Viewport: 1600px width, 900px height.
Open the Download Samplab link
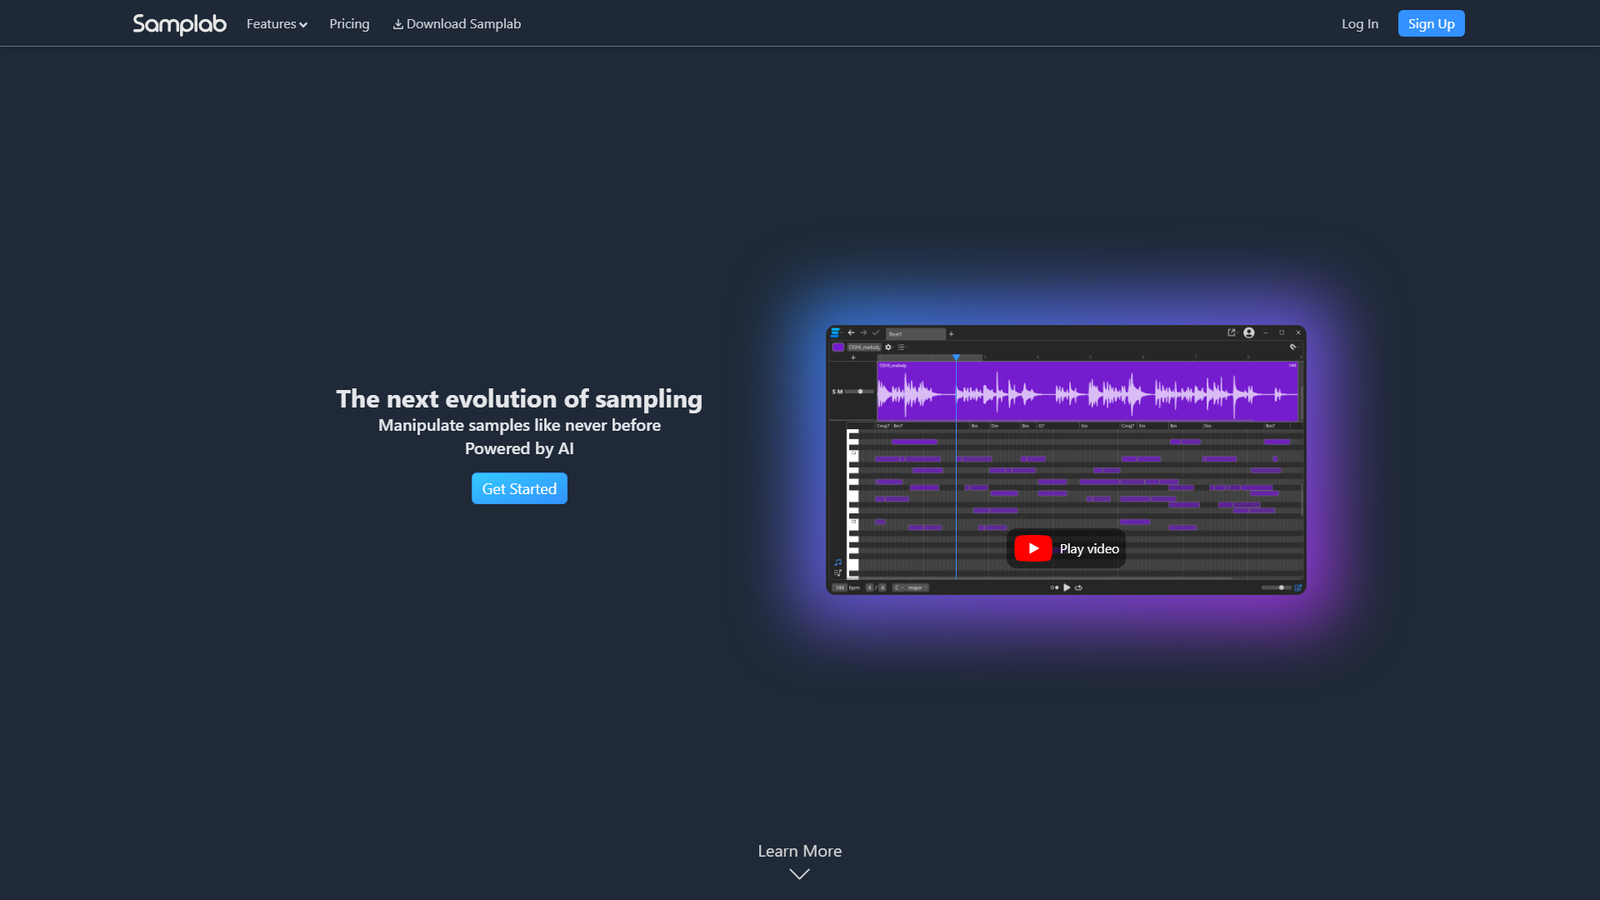(457, 24)
